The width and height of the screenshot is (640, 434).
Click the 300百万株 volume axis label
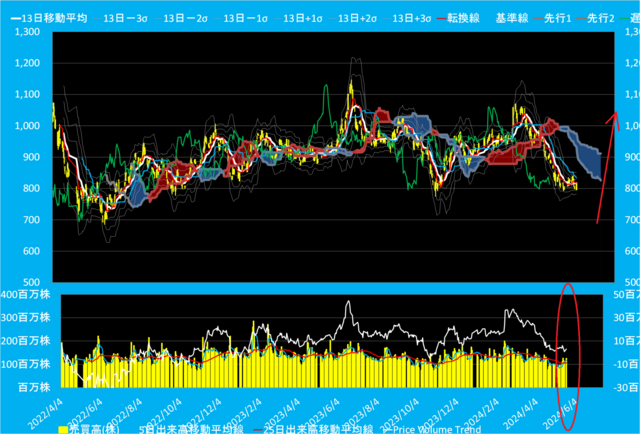click(x=27, y=317)
